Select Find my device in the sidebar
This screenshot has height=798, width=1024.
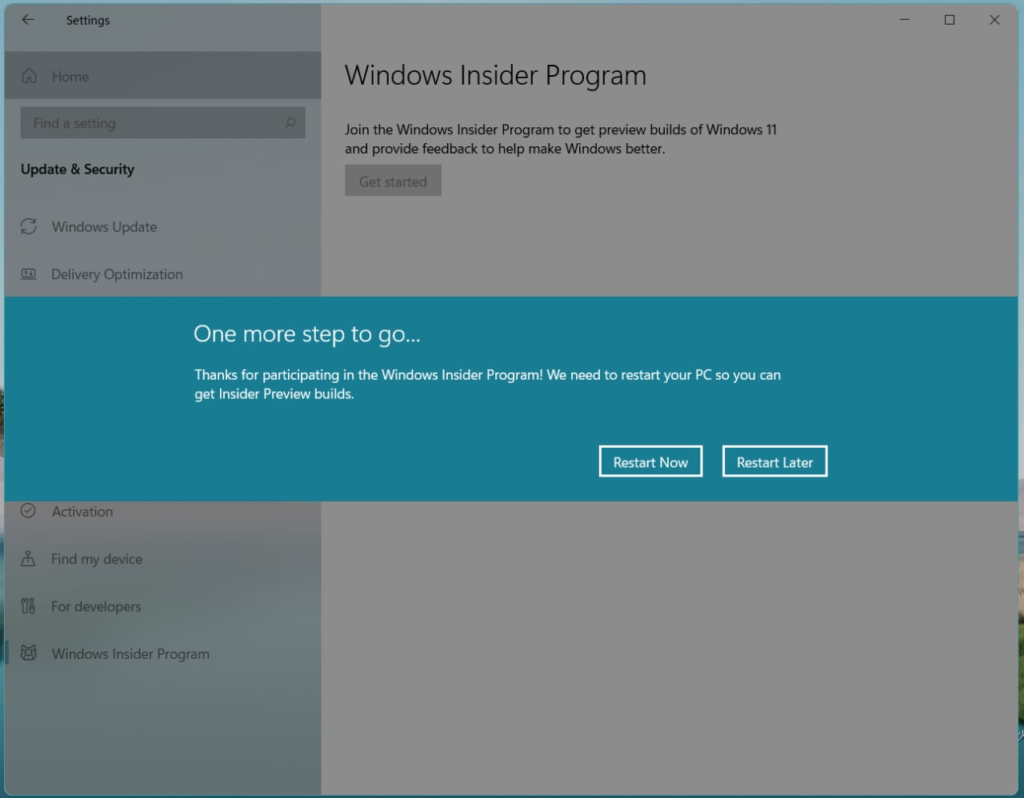tap(97, 559)
